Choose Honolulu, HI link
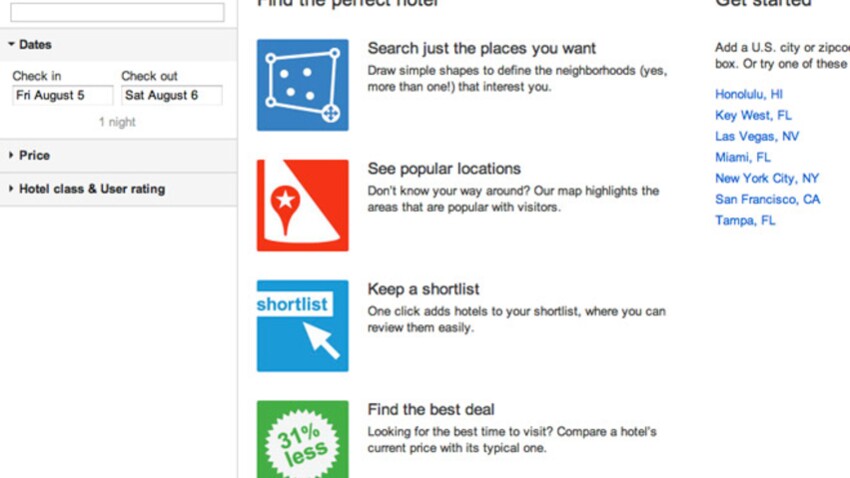This screenshot has width=850, height=478. pyautogui.click(x=749, y=94)
